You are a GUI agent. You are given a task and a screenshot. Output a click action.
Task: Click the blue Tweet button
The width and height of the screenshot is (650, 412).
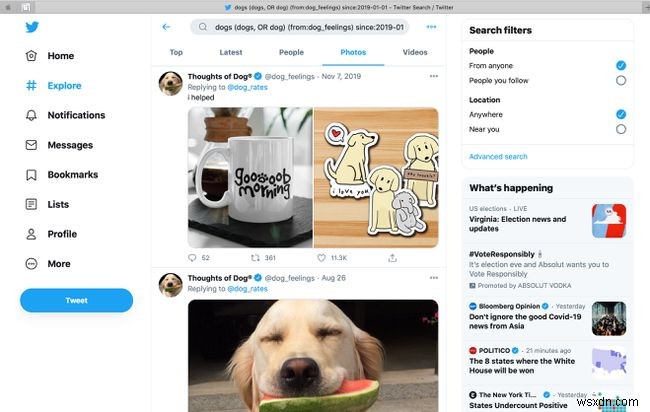tap(76, 300)
